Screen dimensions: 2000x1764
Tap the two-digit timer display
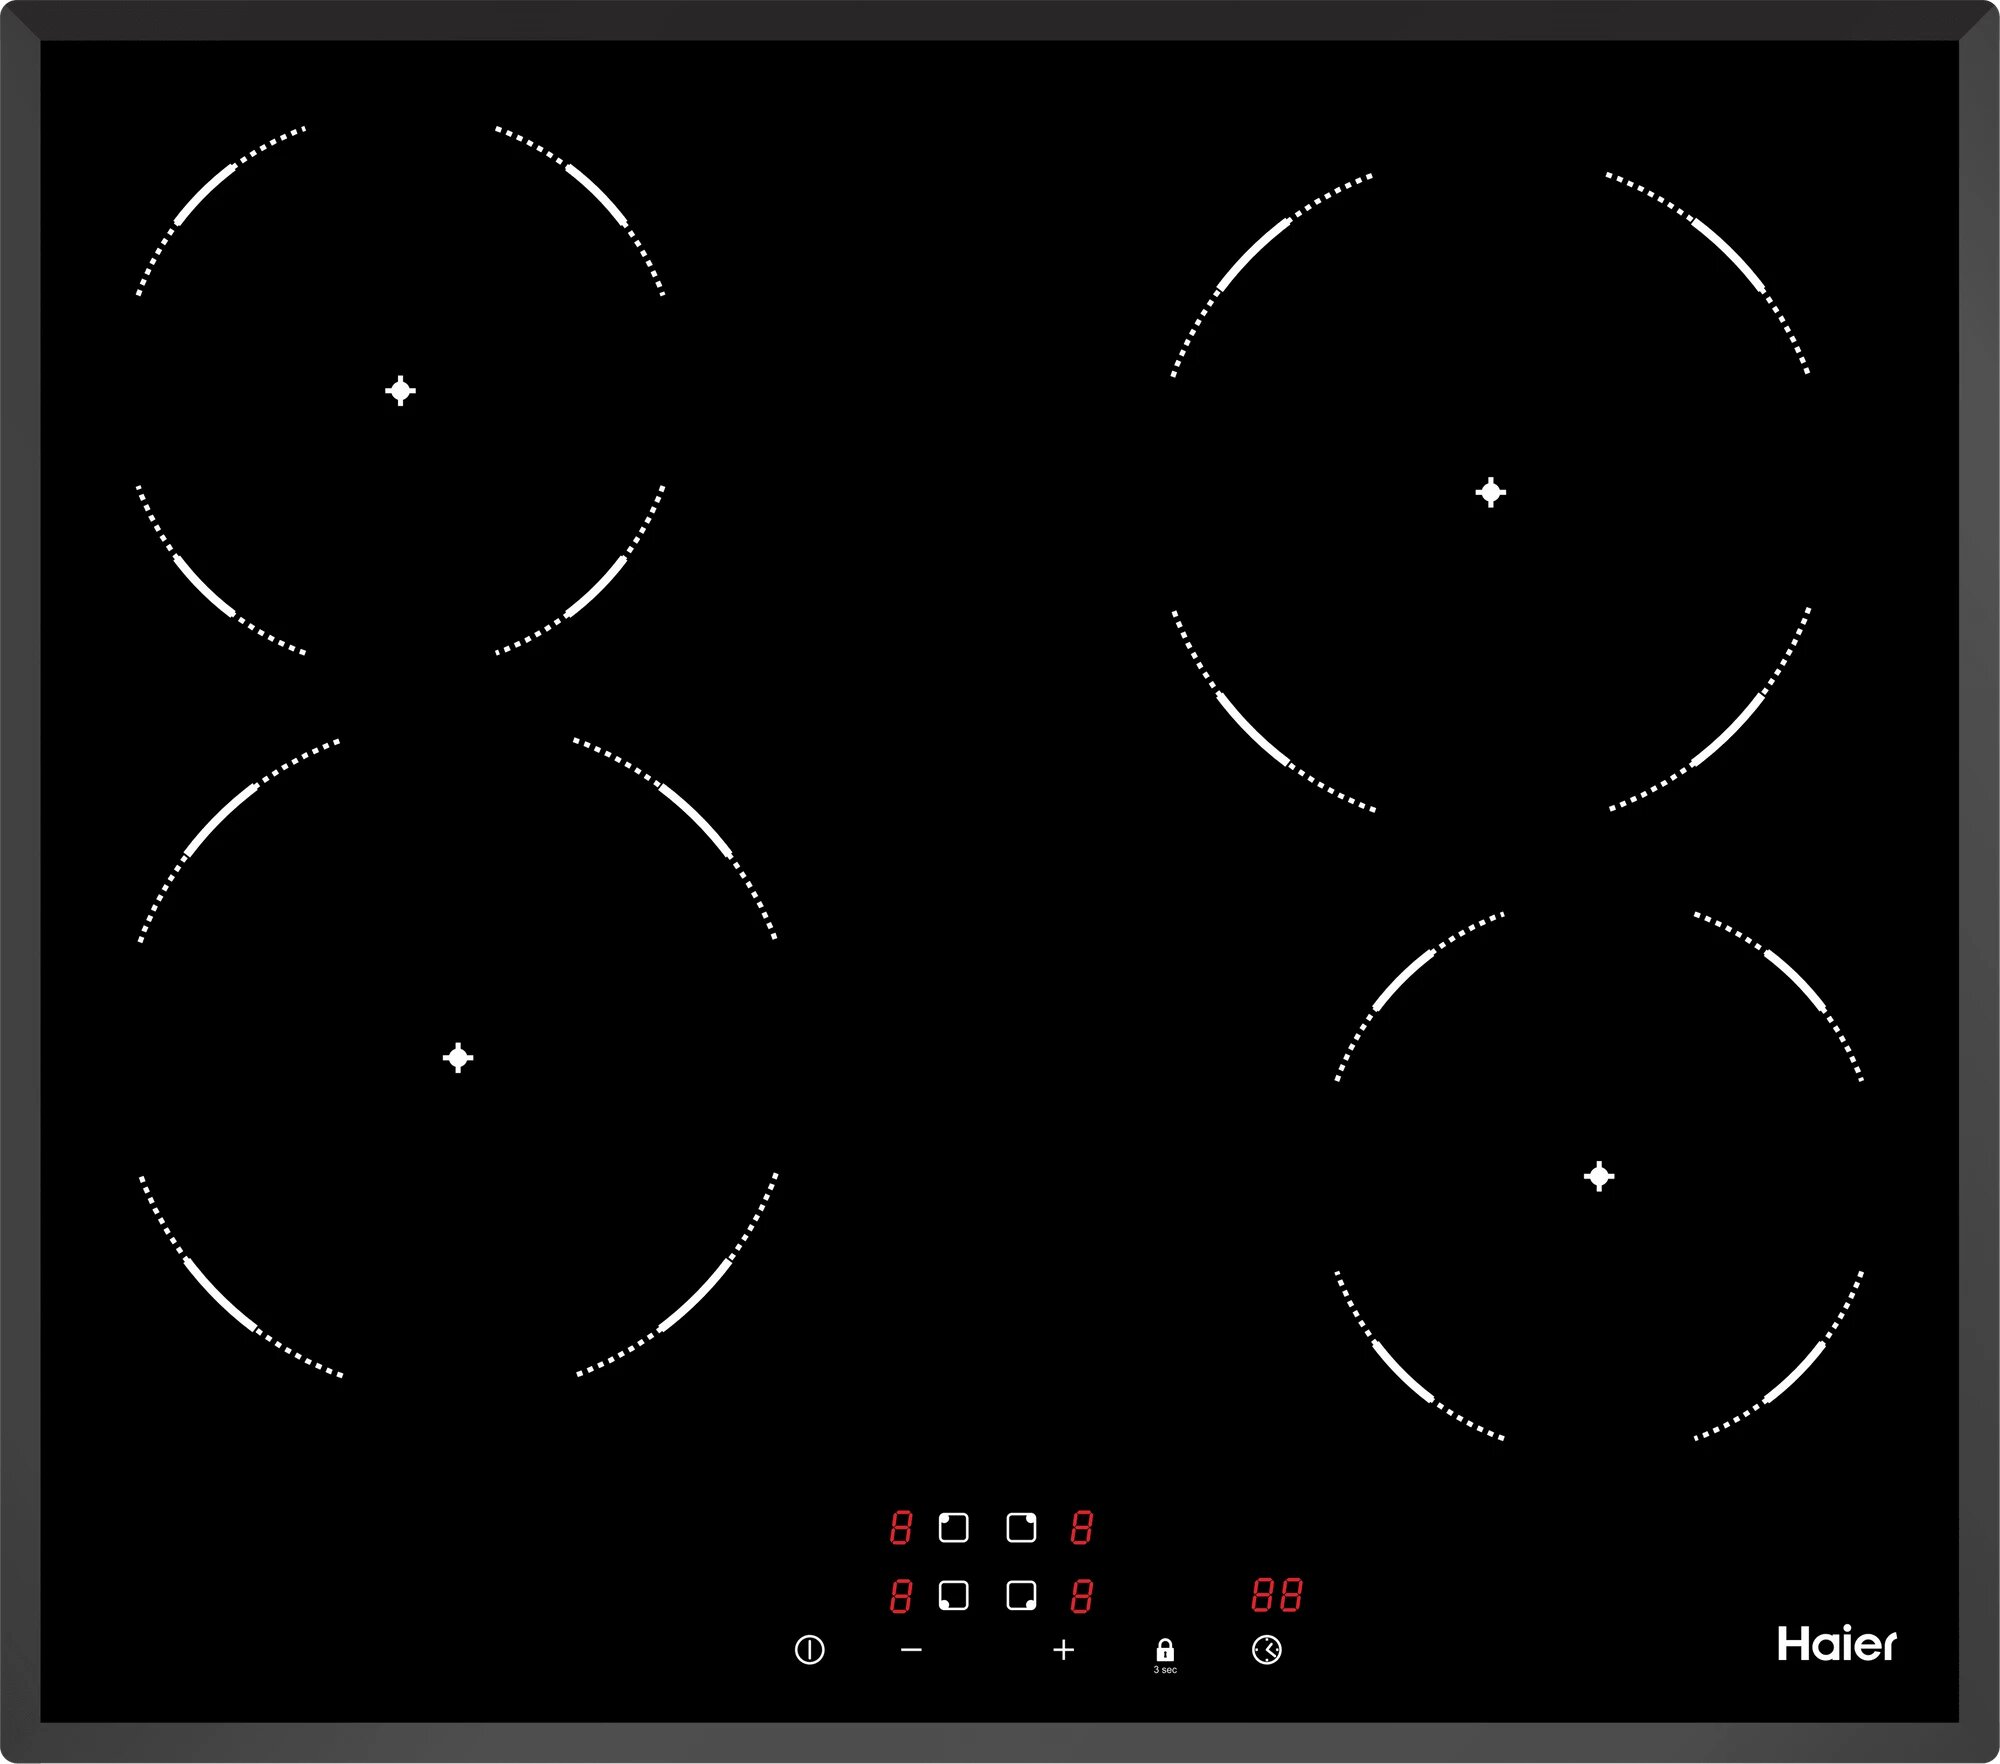pos(1277,1595)
